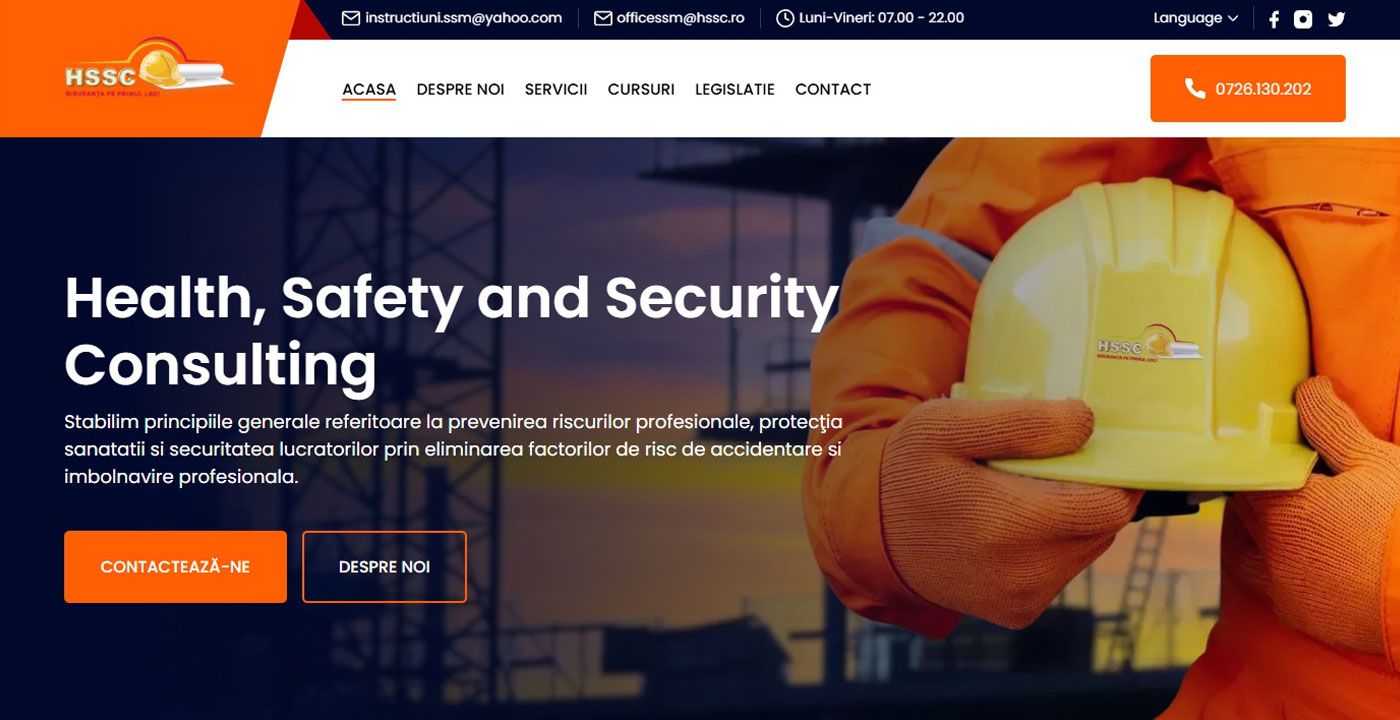The image size is (1400, 720).
Task: Click the CONTACTEAZĂ-NE button
Action: pyautogui.click(x=175, y=567)
